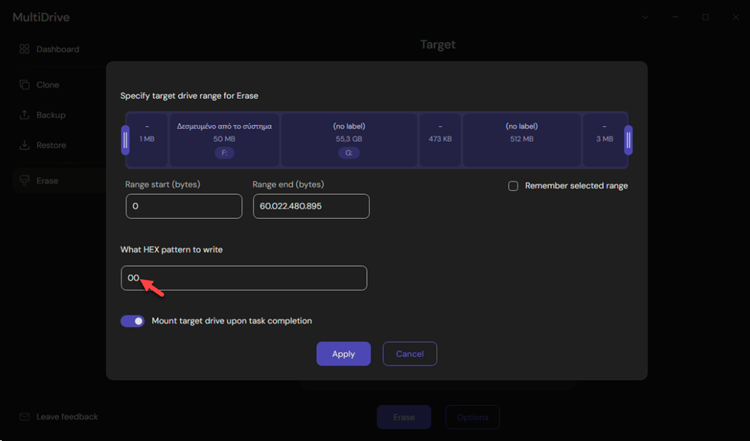This screenshot has height=441, width=750.
Task: Click the Range end bytes field
Action: [x=311, y=206]
